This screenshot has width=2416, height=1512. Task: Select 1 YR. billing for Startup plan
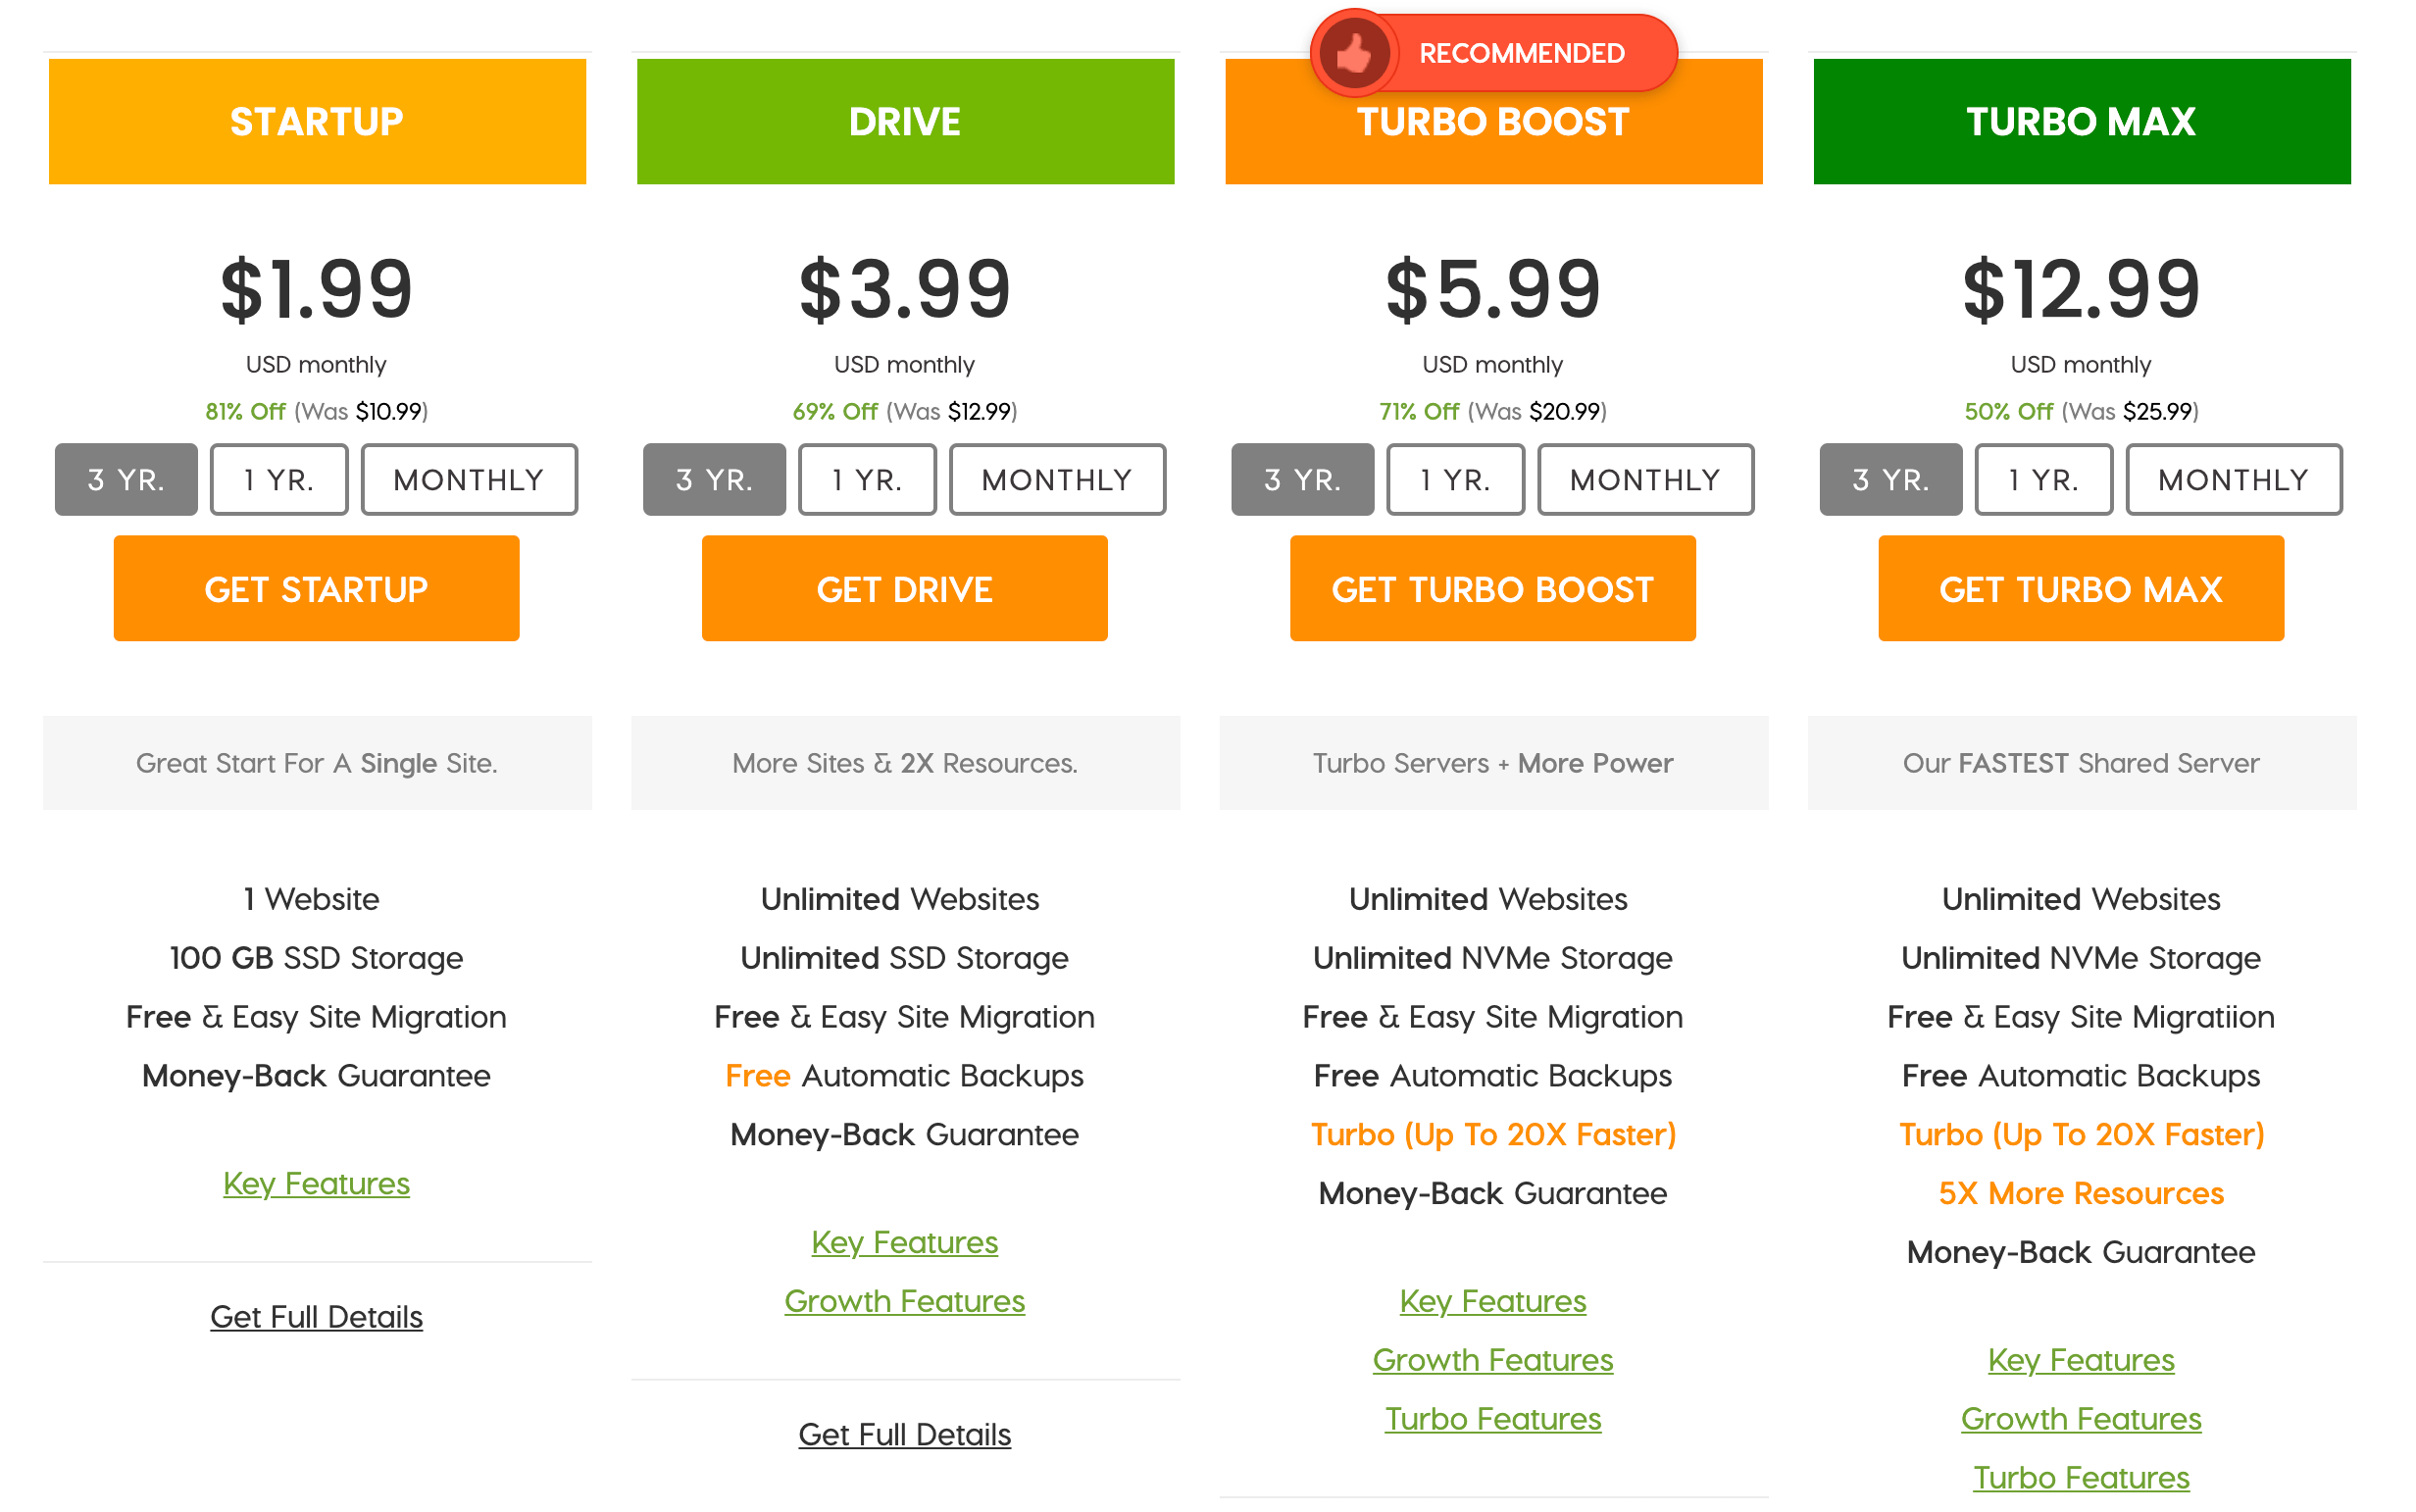click(279, 480)
